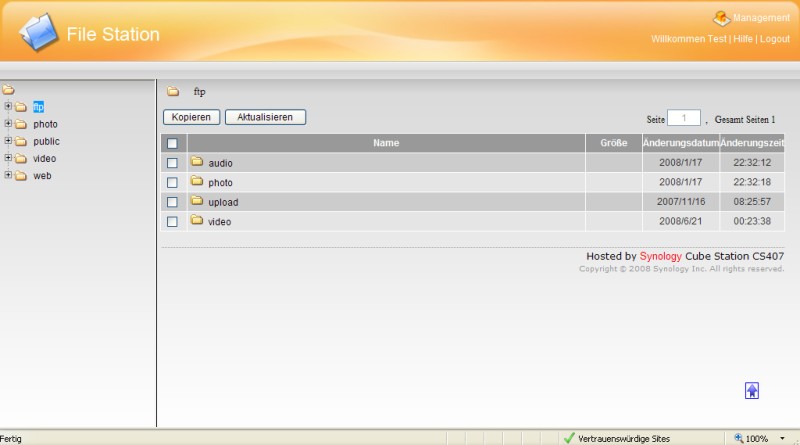Click the scroll-to-top arrow icon

point(752,391)
